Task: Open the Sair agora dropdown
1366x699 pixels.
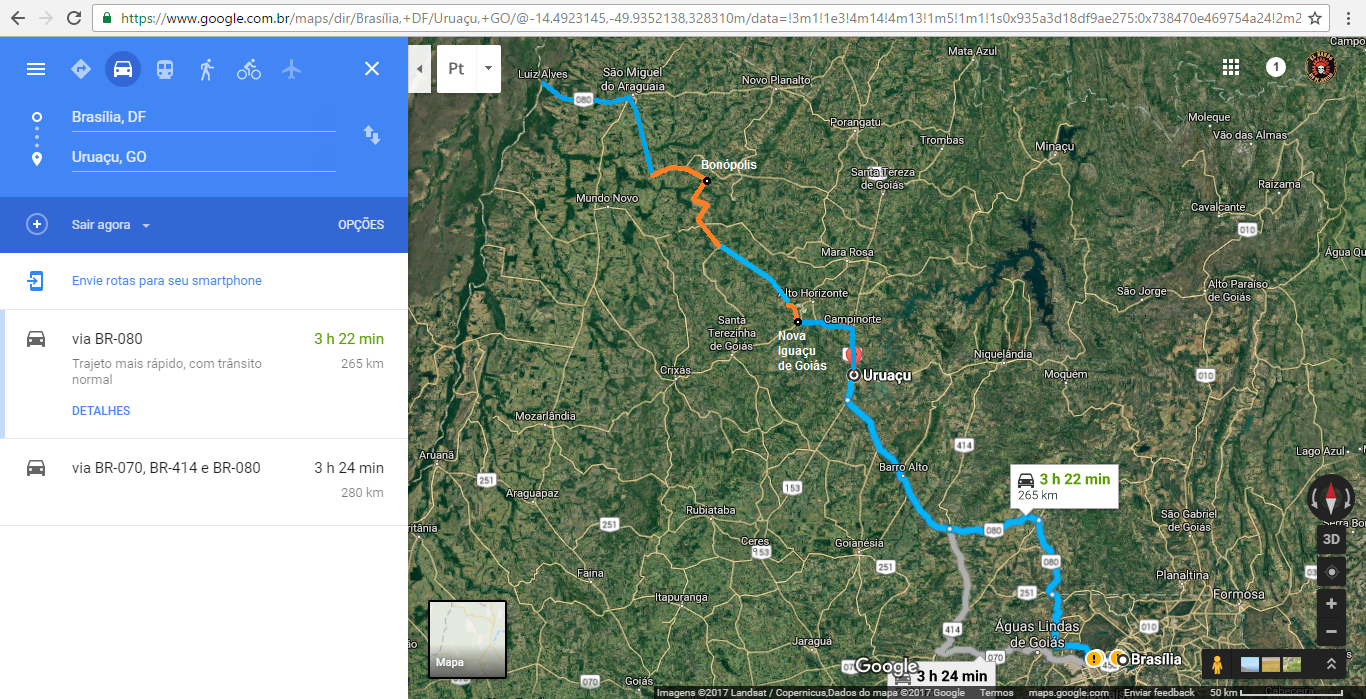Action: 111,225
